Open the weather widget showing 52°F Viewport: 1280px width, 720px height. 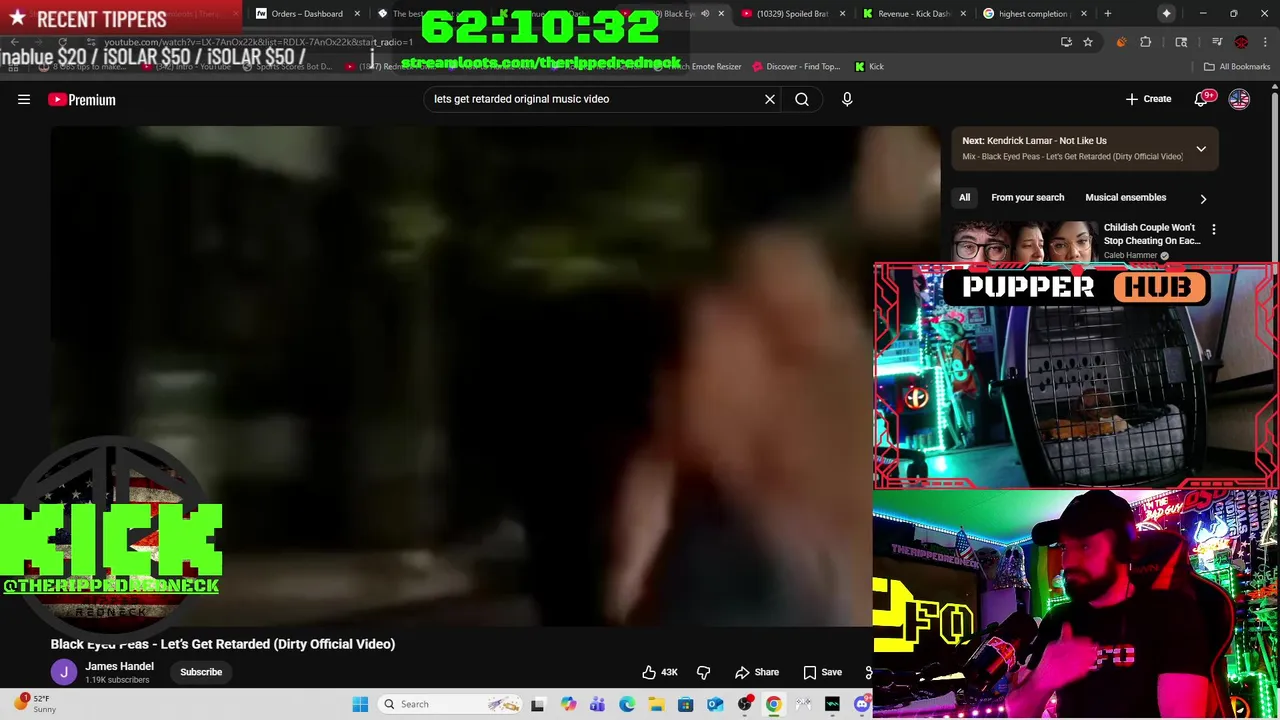point(36,704)
